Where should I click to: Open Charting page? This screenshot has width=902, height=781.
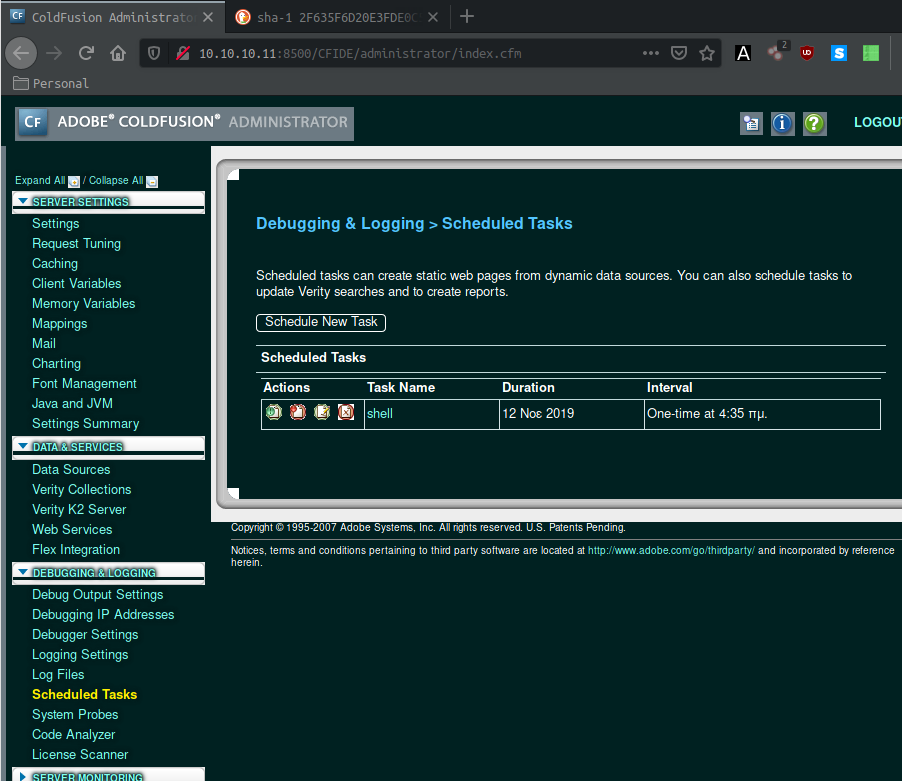click(x=56, y=363)
